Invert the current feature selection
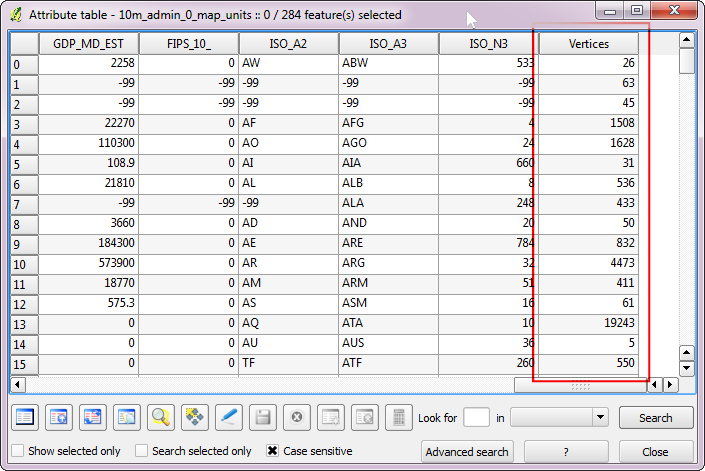The height and width of the screenshot is (471, 705). (93, 418)
